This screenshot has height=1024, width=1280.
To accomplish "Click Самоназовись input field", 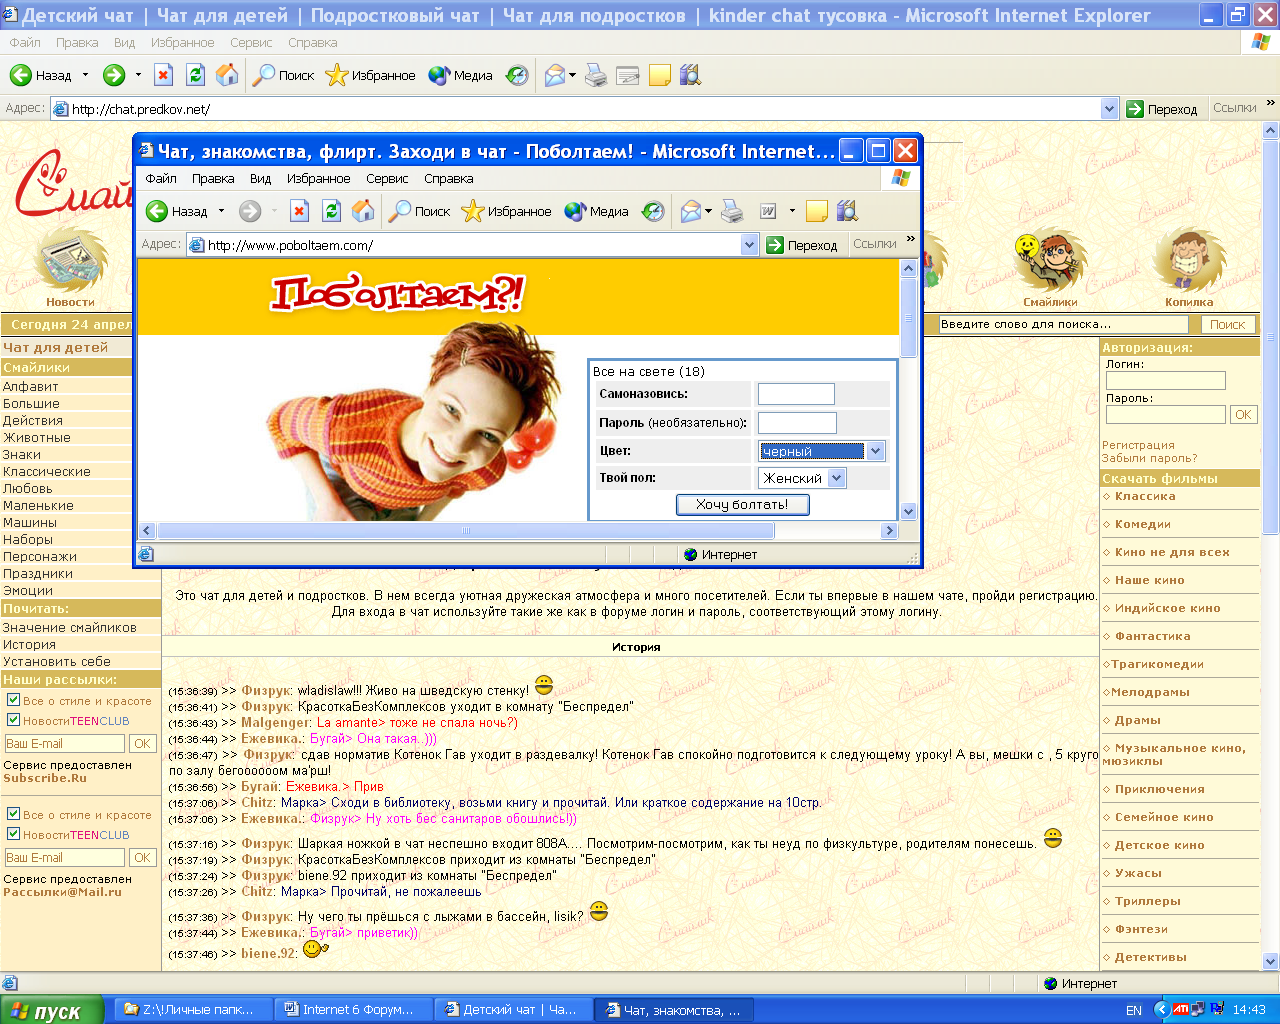I will coord(796,394).
